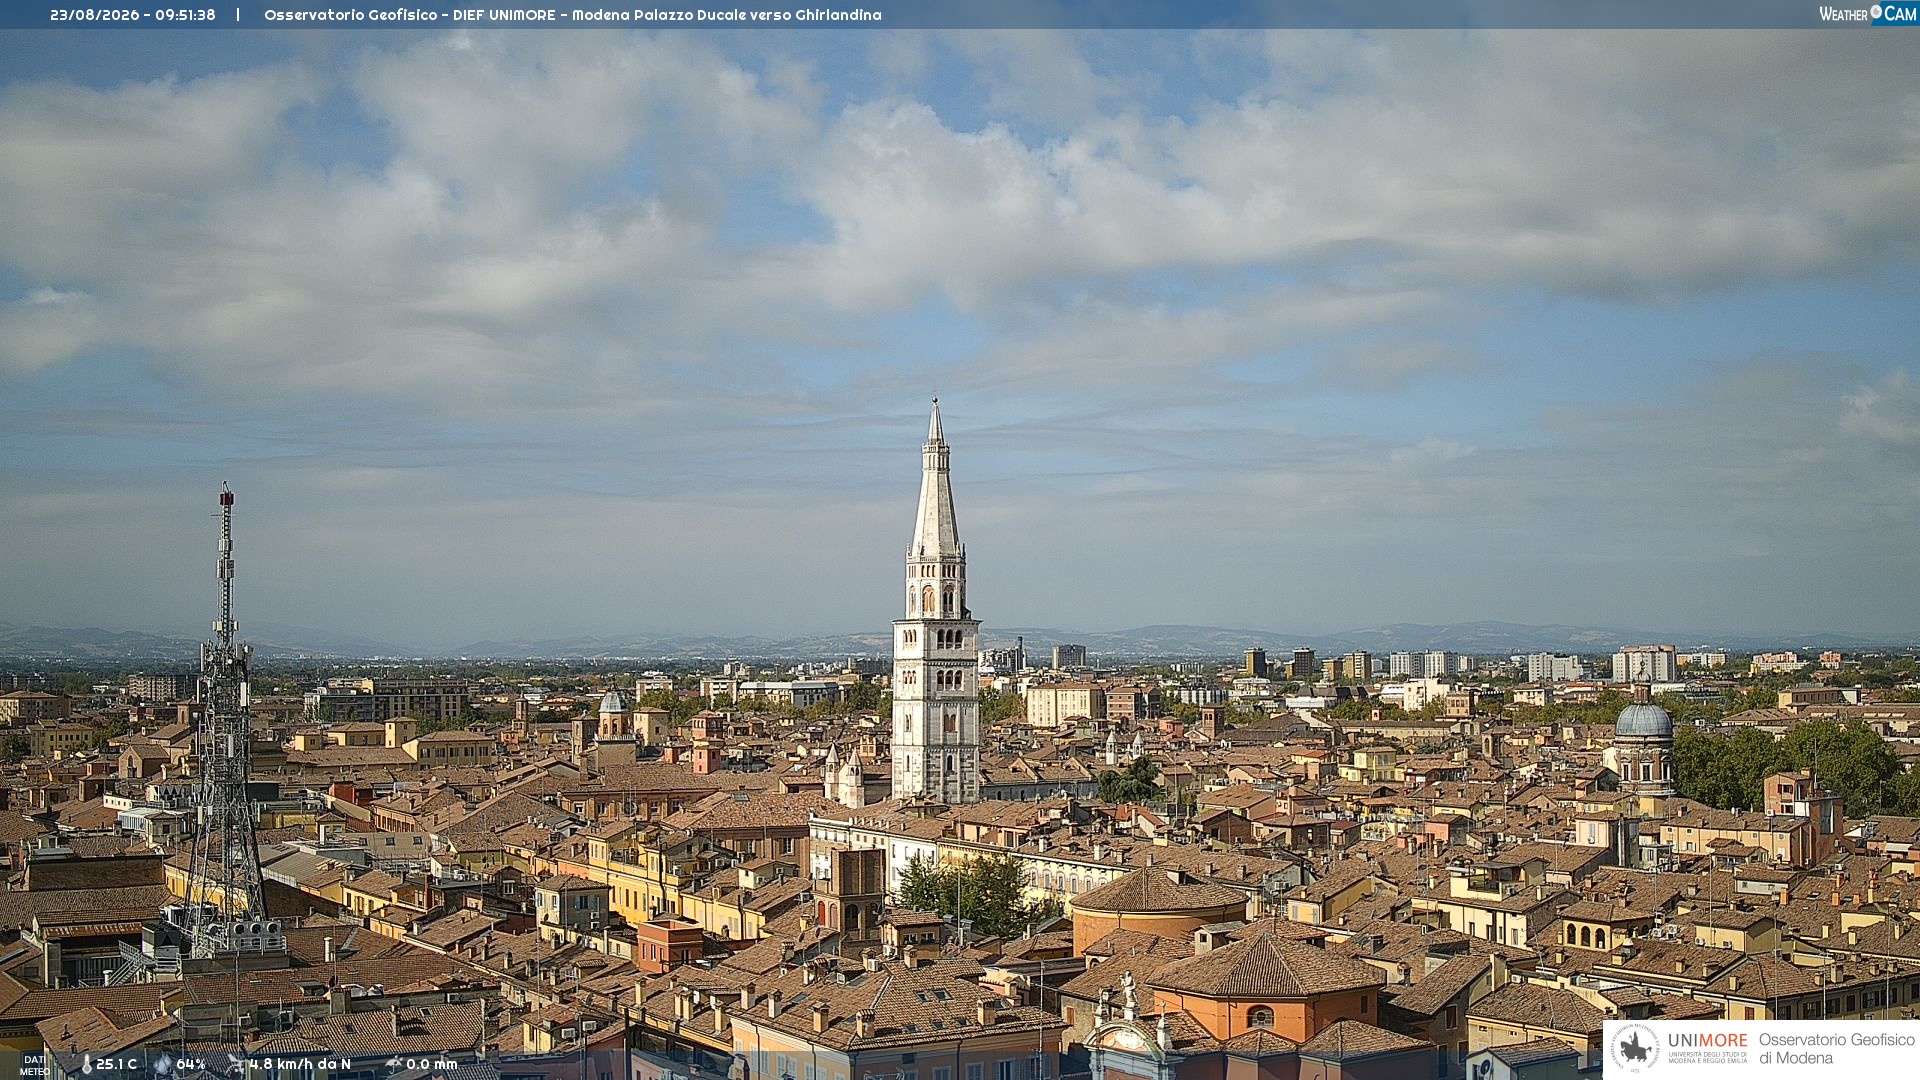Click the Modena Palazzo Ducale verso Ghirlandina caption
The height and width of the screenshot is (1080, 1920).
(726, 15)
